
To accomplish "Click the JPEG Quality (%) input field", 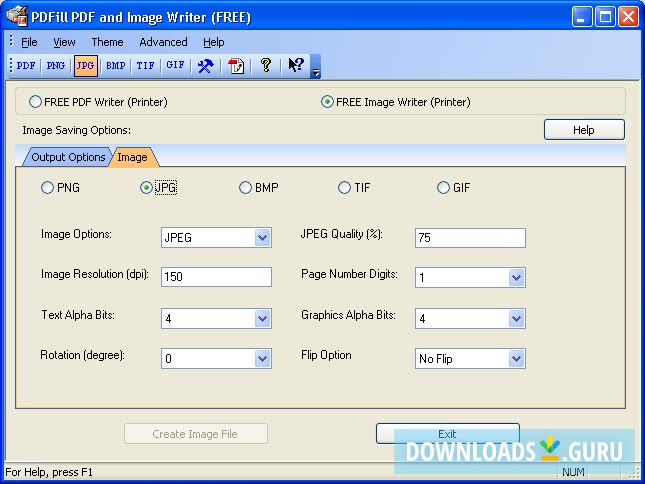I will (x=470, y=238).
